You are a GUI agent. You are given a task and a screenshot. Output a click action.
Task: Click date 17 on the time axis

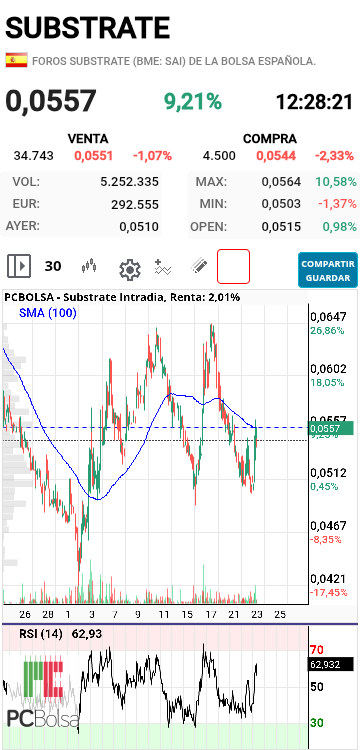[x=211, y=614]
